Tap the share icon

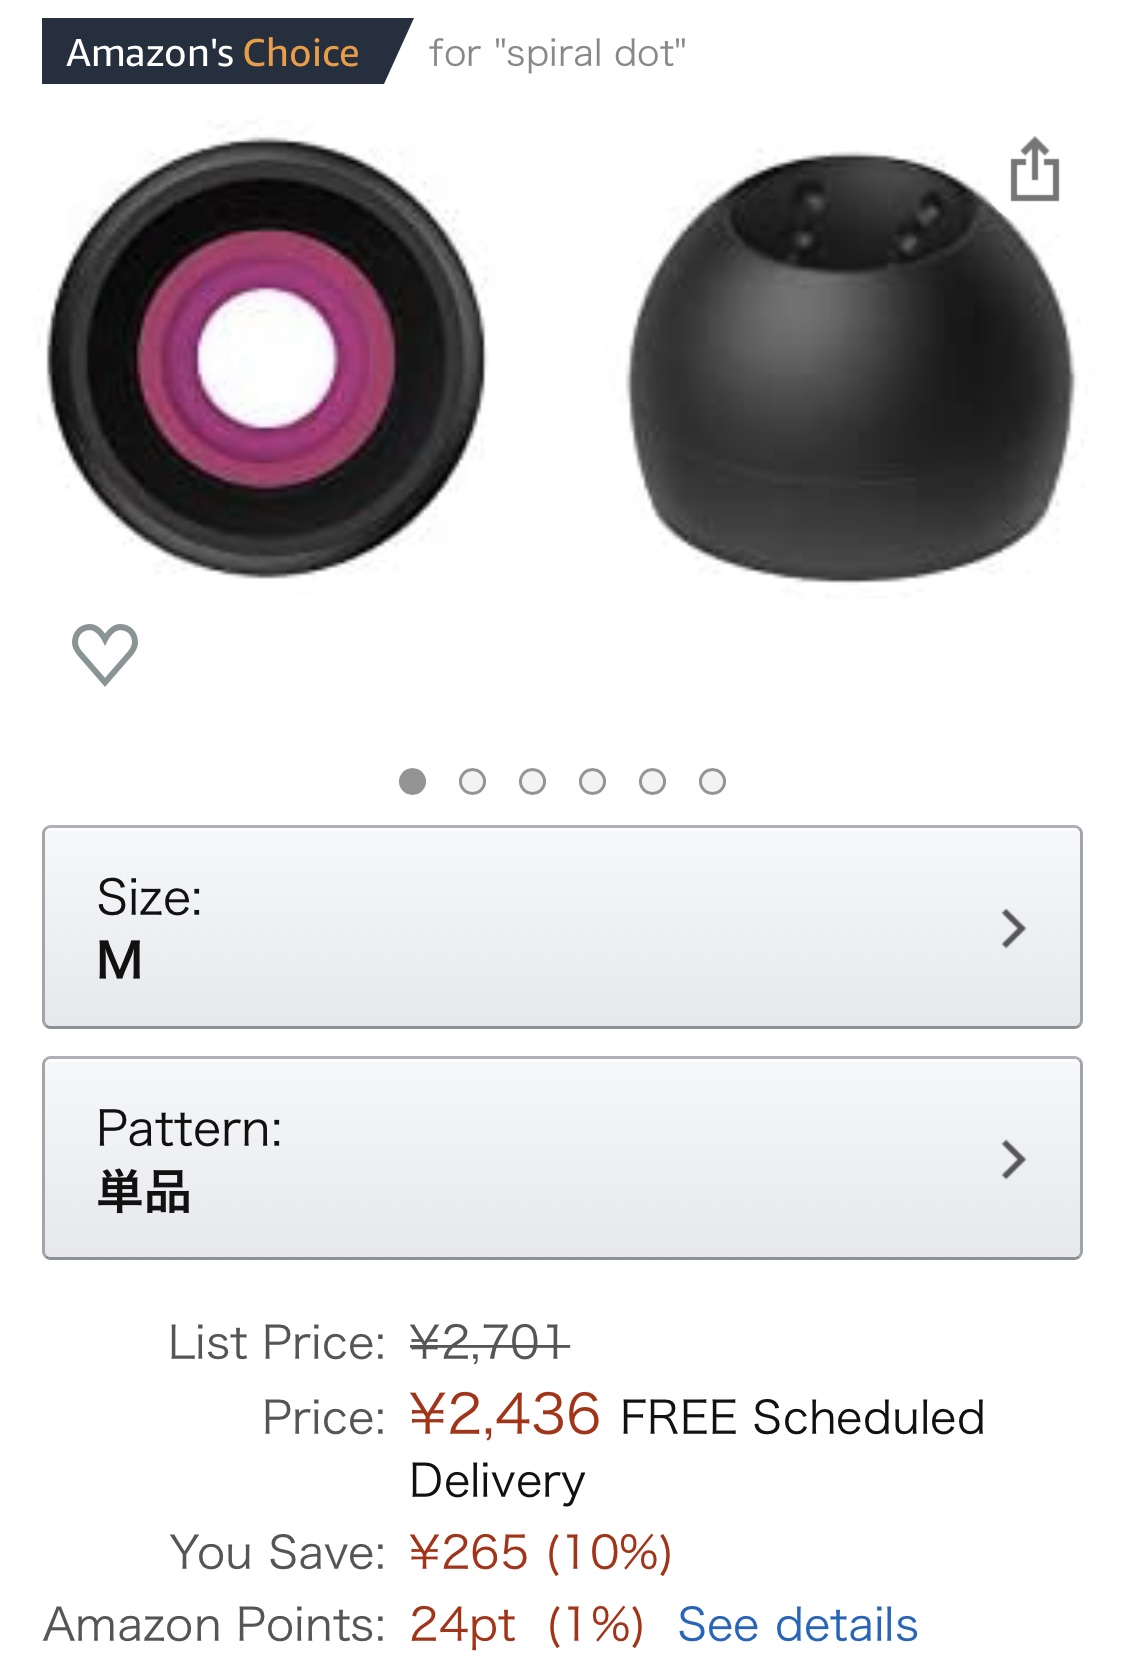click(1034, 170)
